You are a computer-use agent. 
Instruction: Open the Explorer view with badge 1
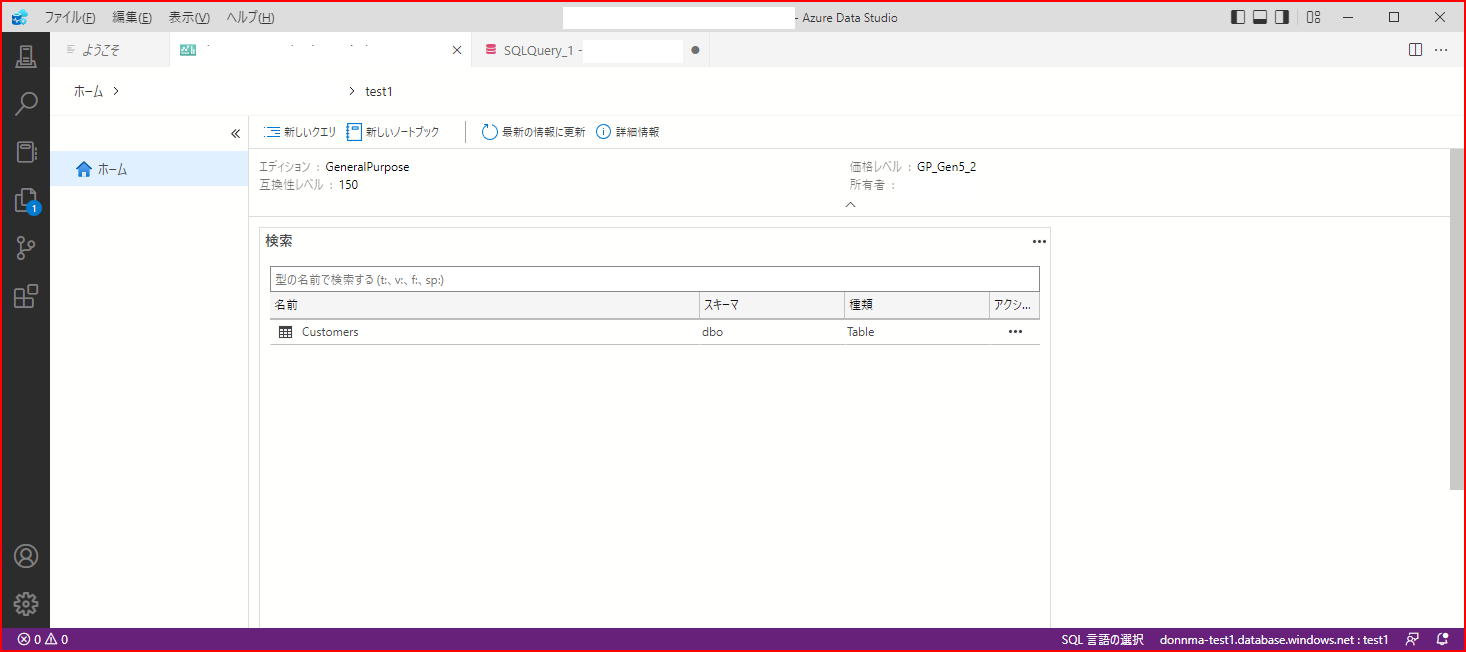(26, 201)
